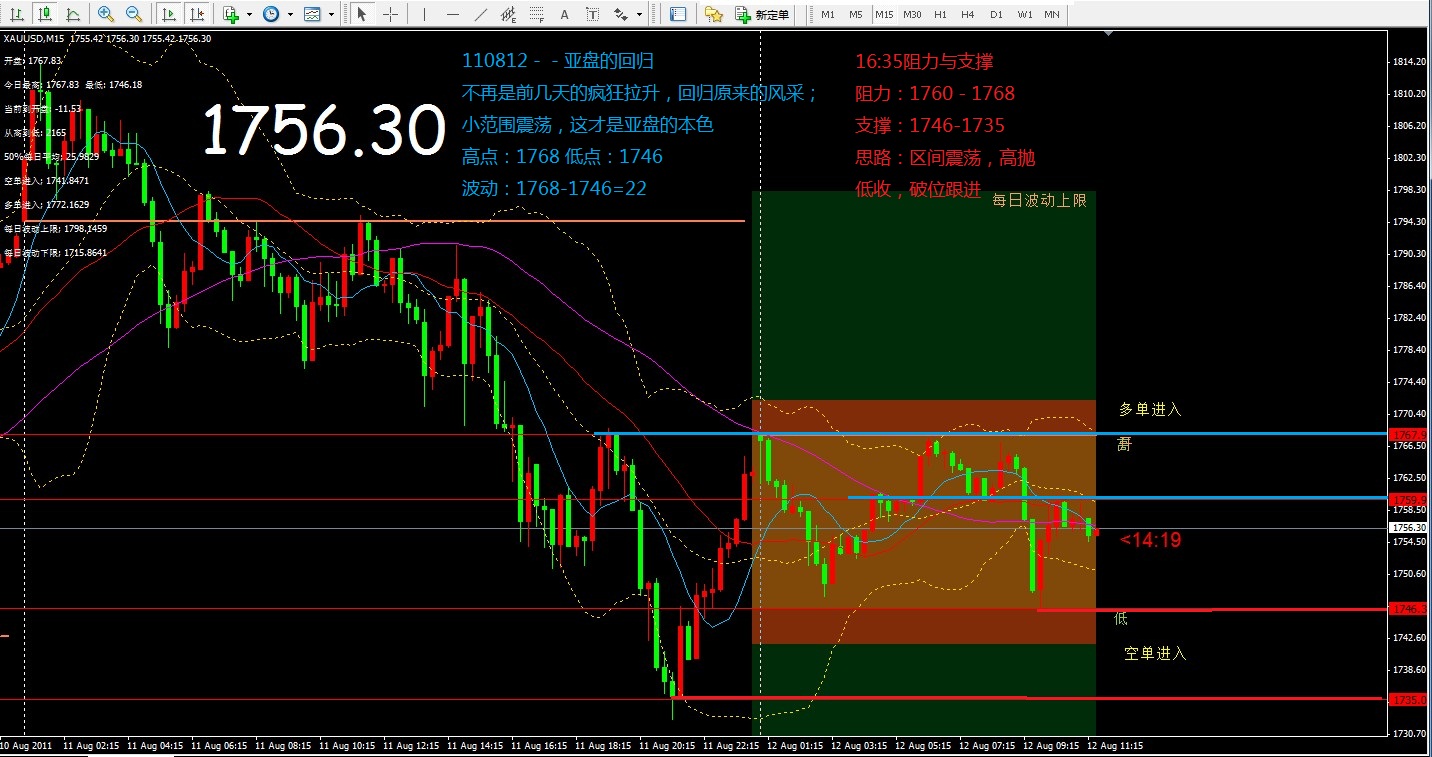Set chart timeframe to M5
Screen dimensions: 1432x757
(x=856, y=14)
